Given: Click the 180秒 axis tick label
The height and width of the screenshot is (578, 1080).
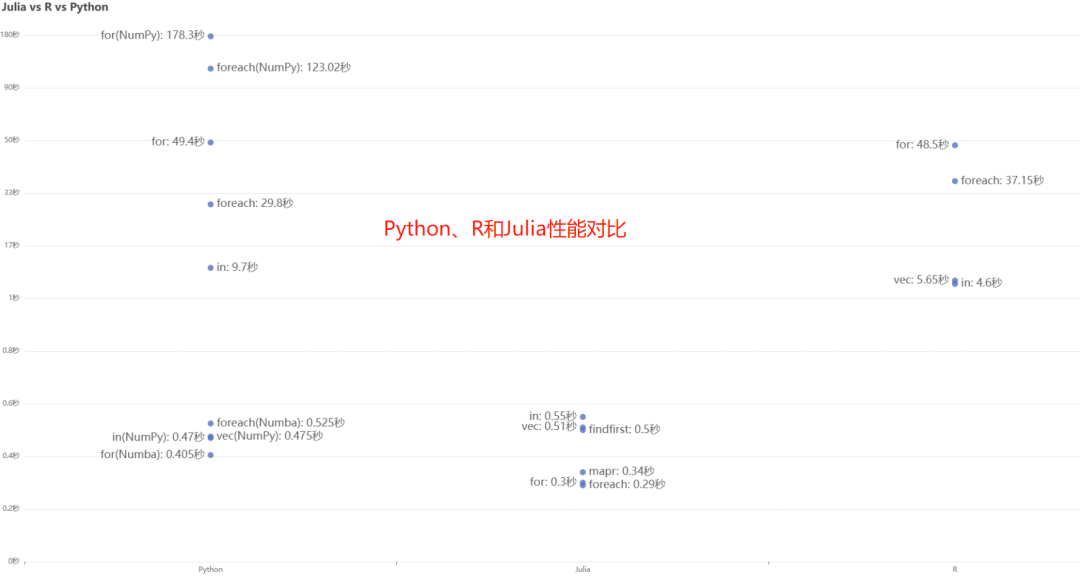Looking at the screenshot, I should [9, 33].
